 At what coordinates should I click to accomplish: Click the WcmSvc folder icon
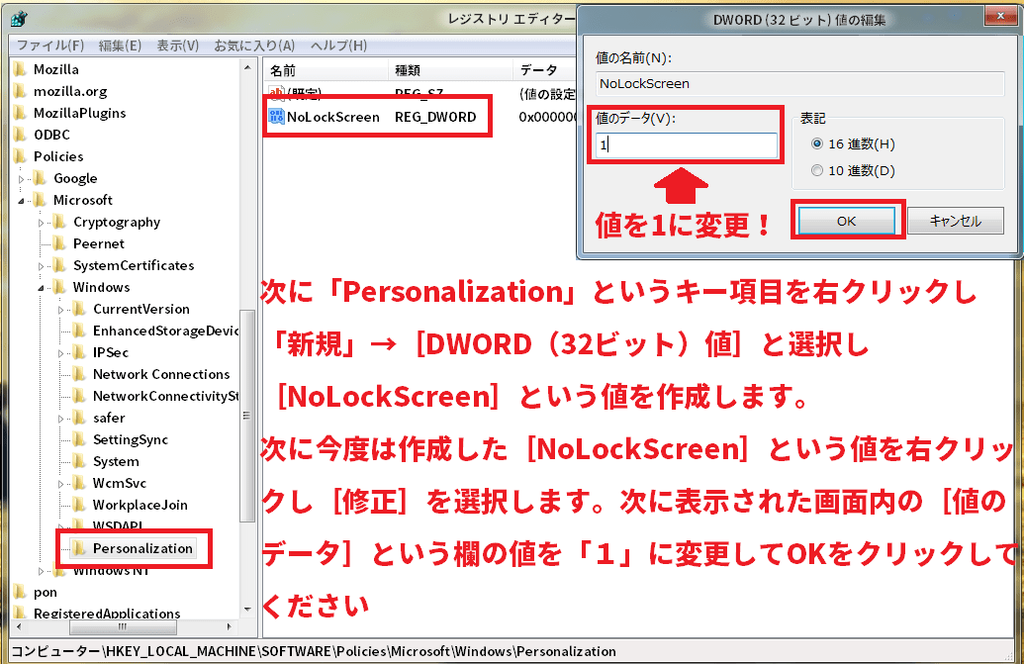(79, 483)
